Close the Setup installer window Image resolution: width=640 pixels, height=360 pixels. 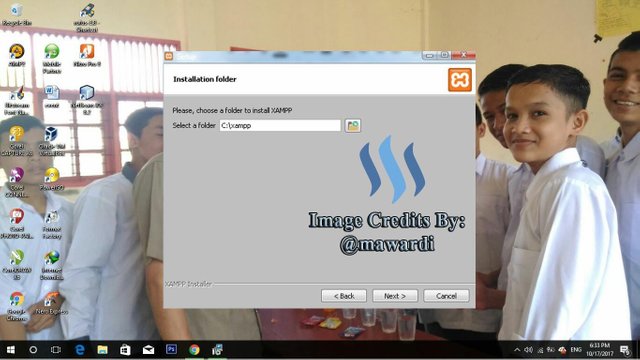pos(463,55)
